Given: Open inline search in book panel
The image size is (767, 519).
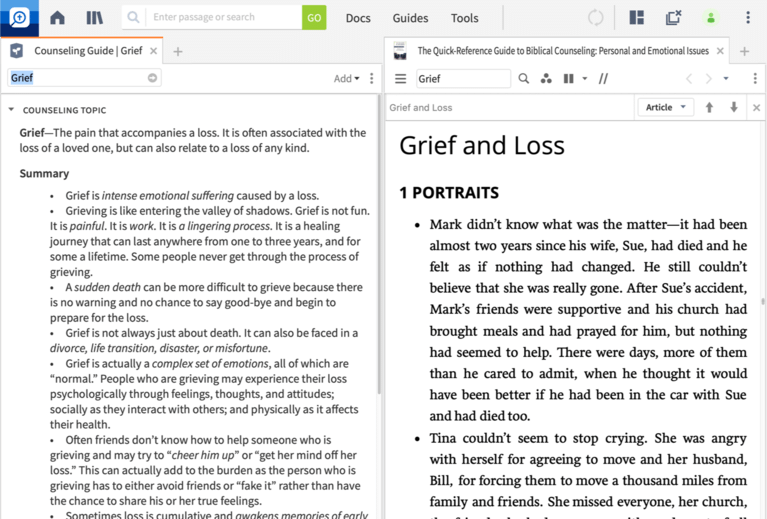Looking at the screenshot, I should pos(523,79).
